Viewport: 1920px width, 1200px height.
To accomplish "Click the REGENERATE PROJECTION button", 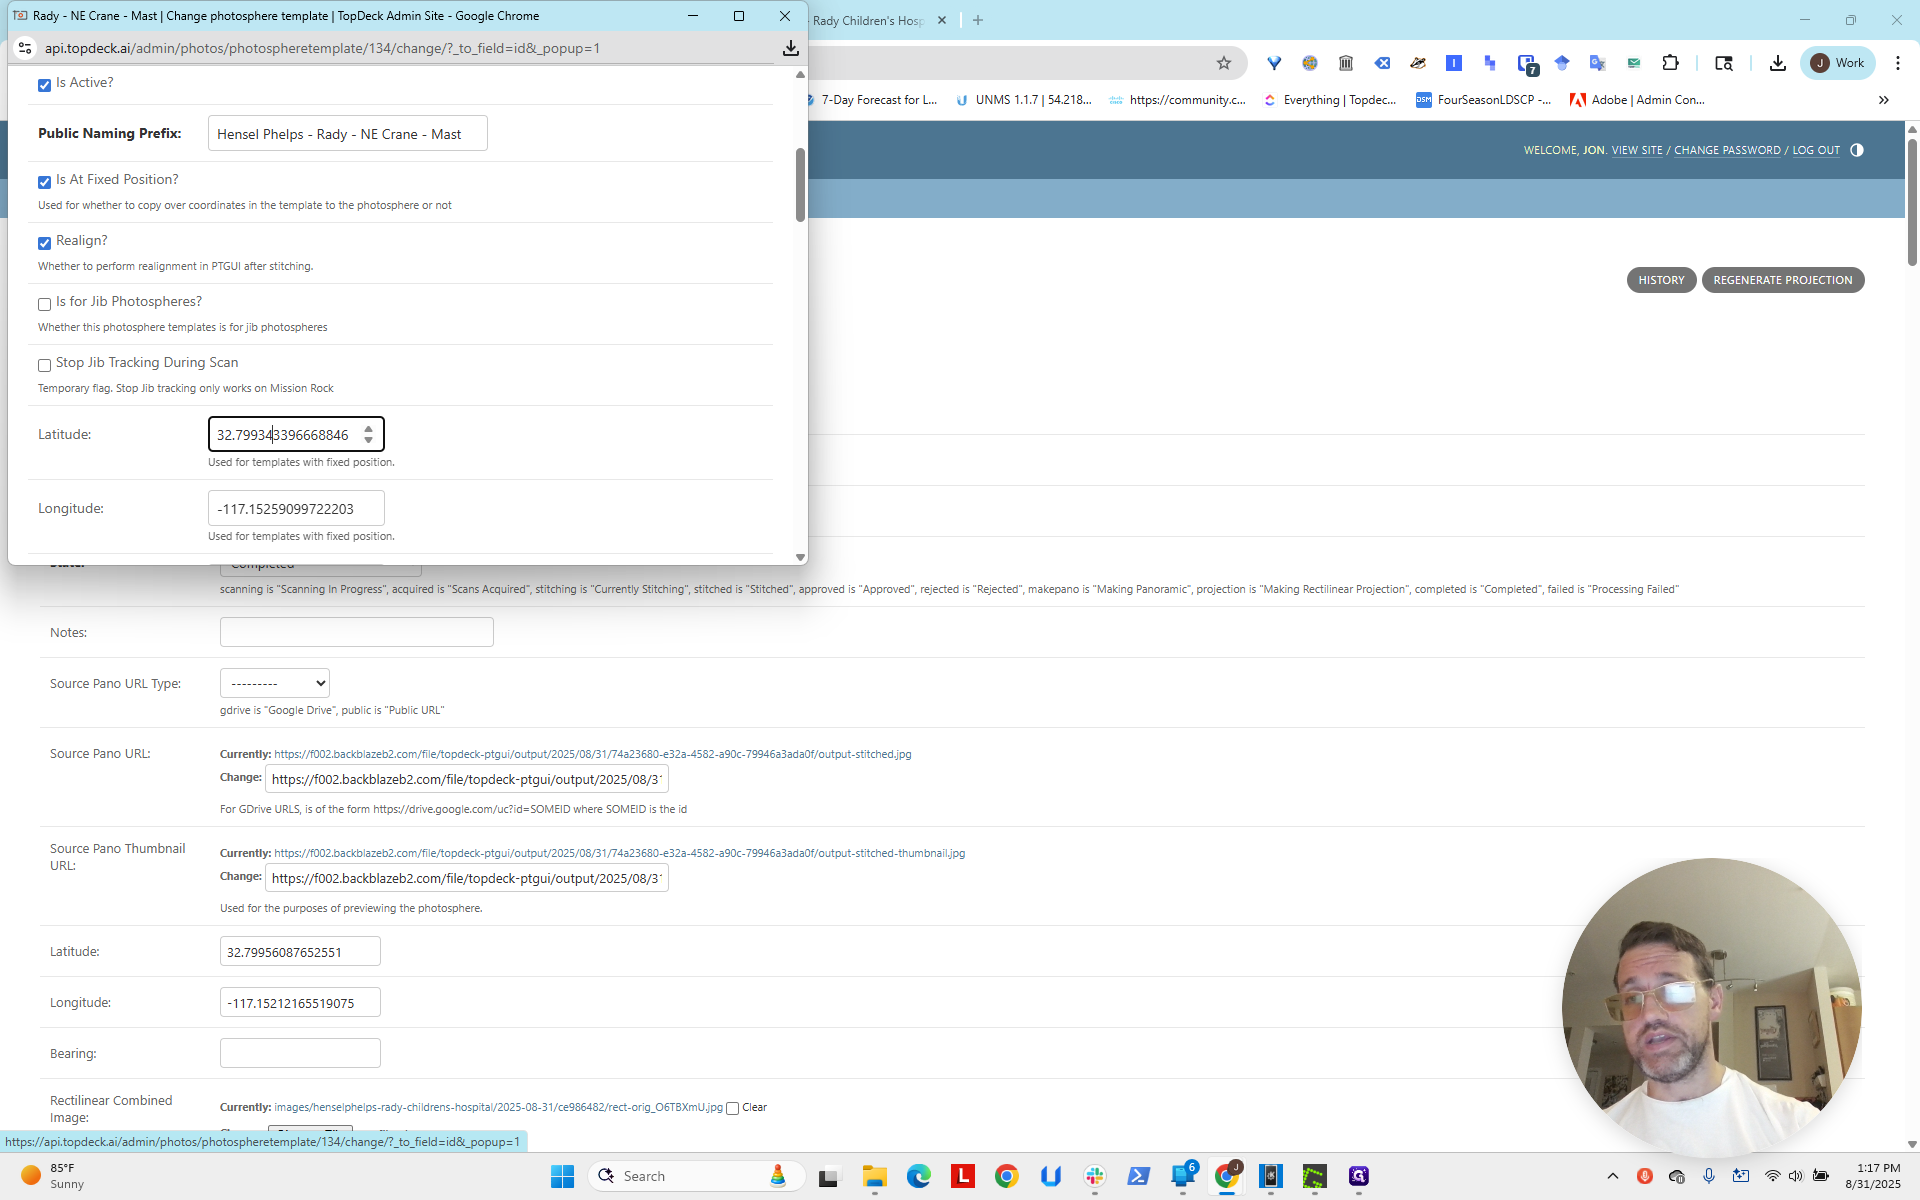I will (1783, 280).
